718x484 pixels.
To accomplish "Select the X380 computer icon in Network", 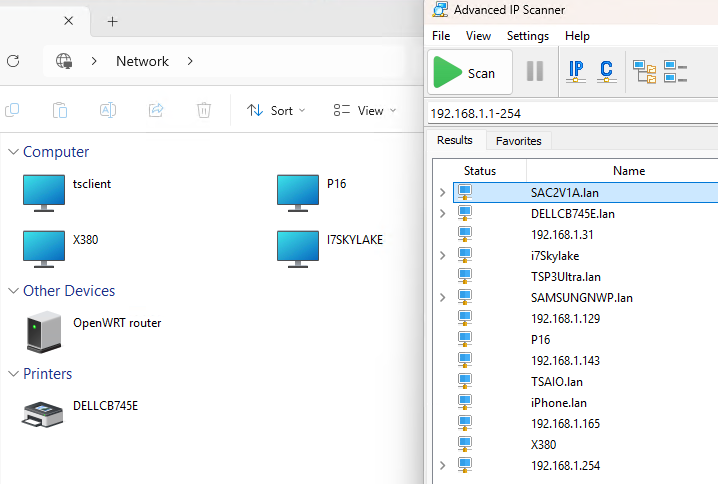I will [44, 249].
